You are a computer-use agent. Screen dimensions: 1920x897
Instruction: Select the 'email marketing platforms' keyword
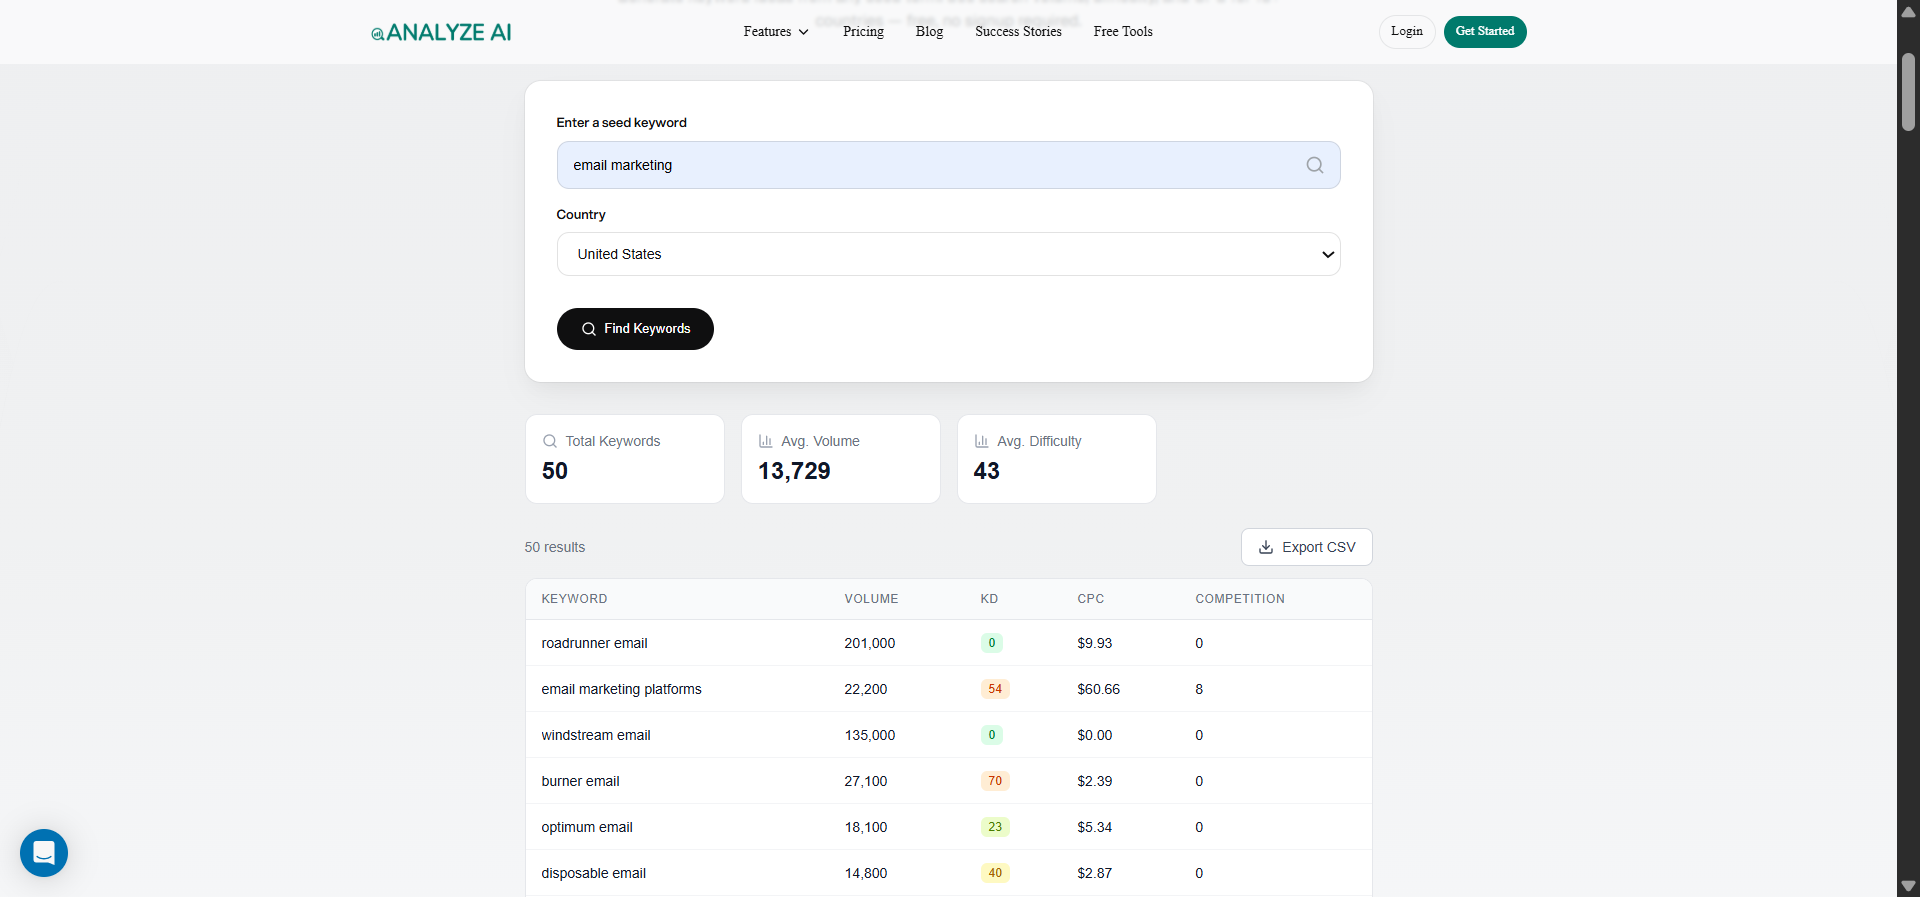tap(621, 689)
